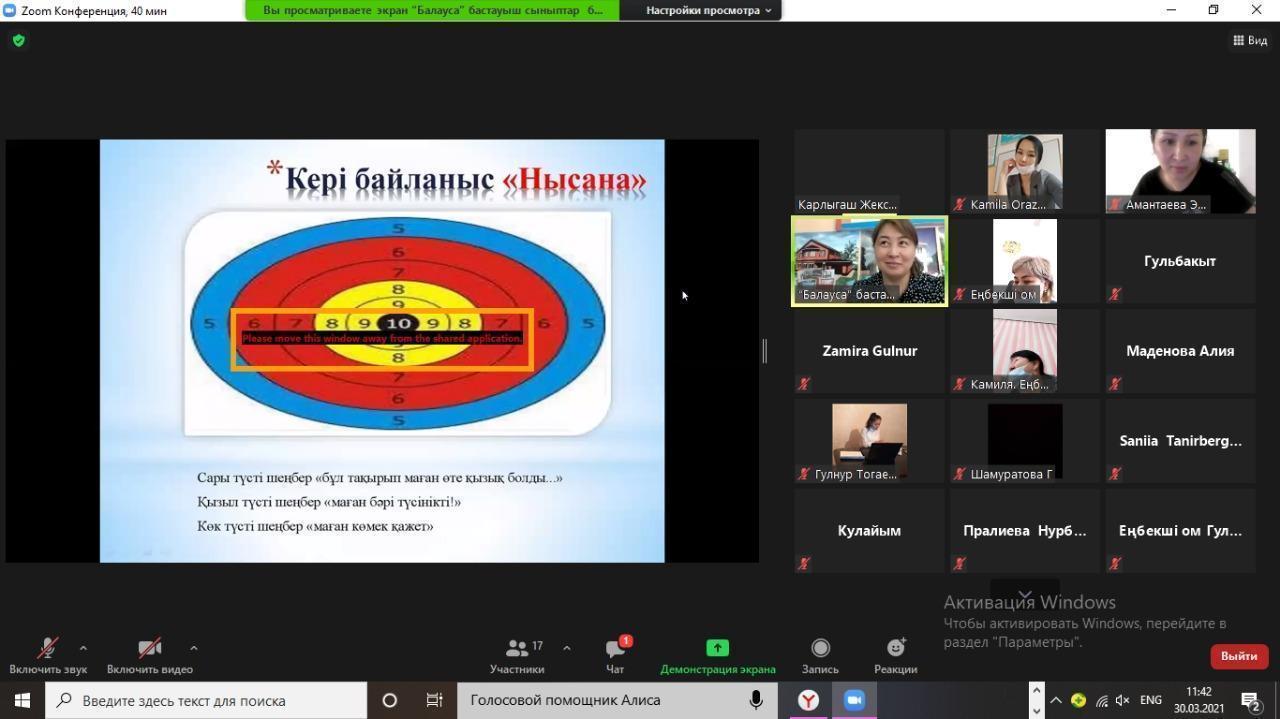Start recording with the Запись button
Screen dimensions: 1280x719
[x=820, y=655]
